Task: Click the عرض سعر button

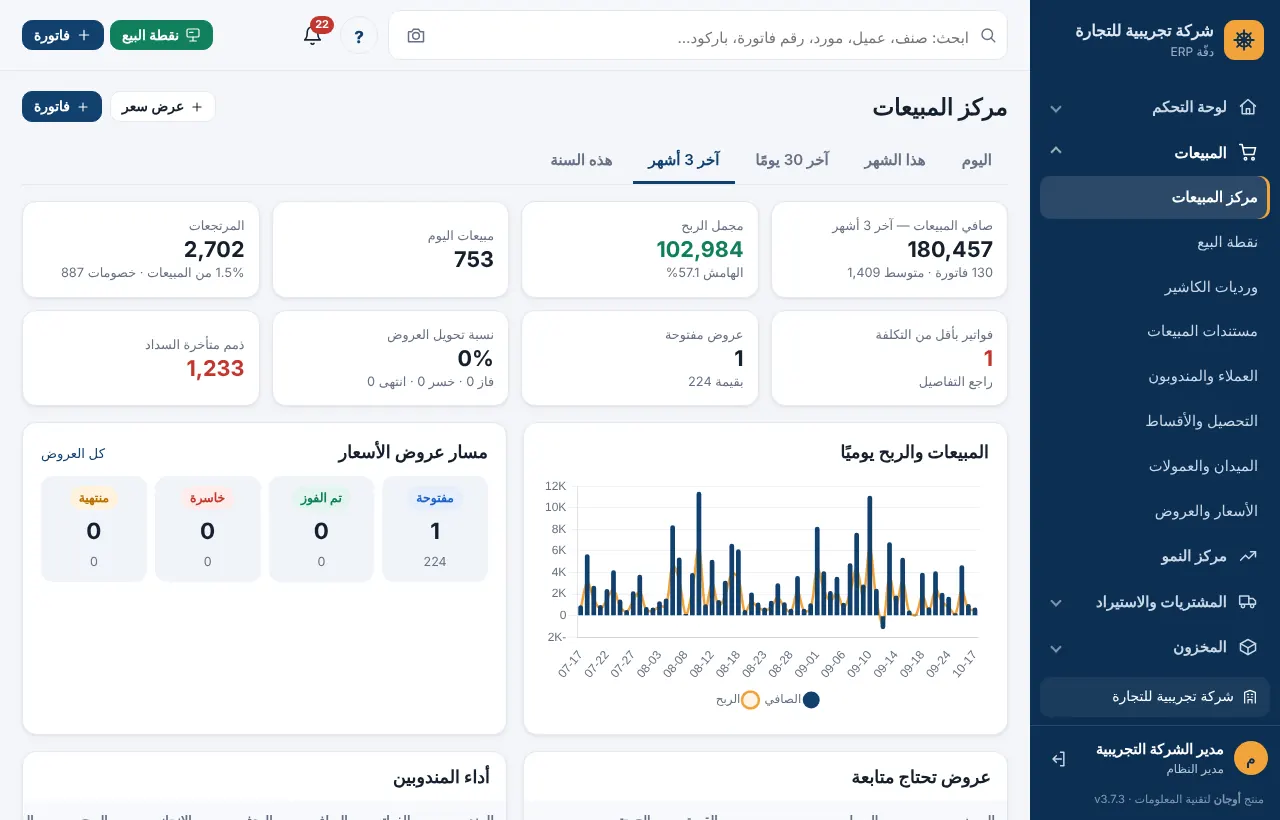Action: [163, 107]
